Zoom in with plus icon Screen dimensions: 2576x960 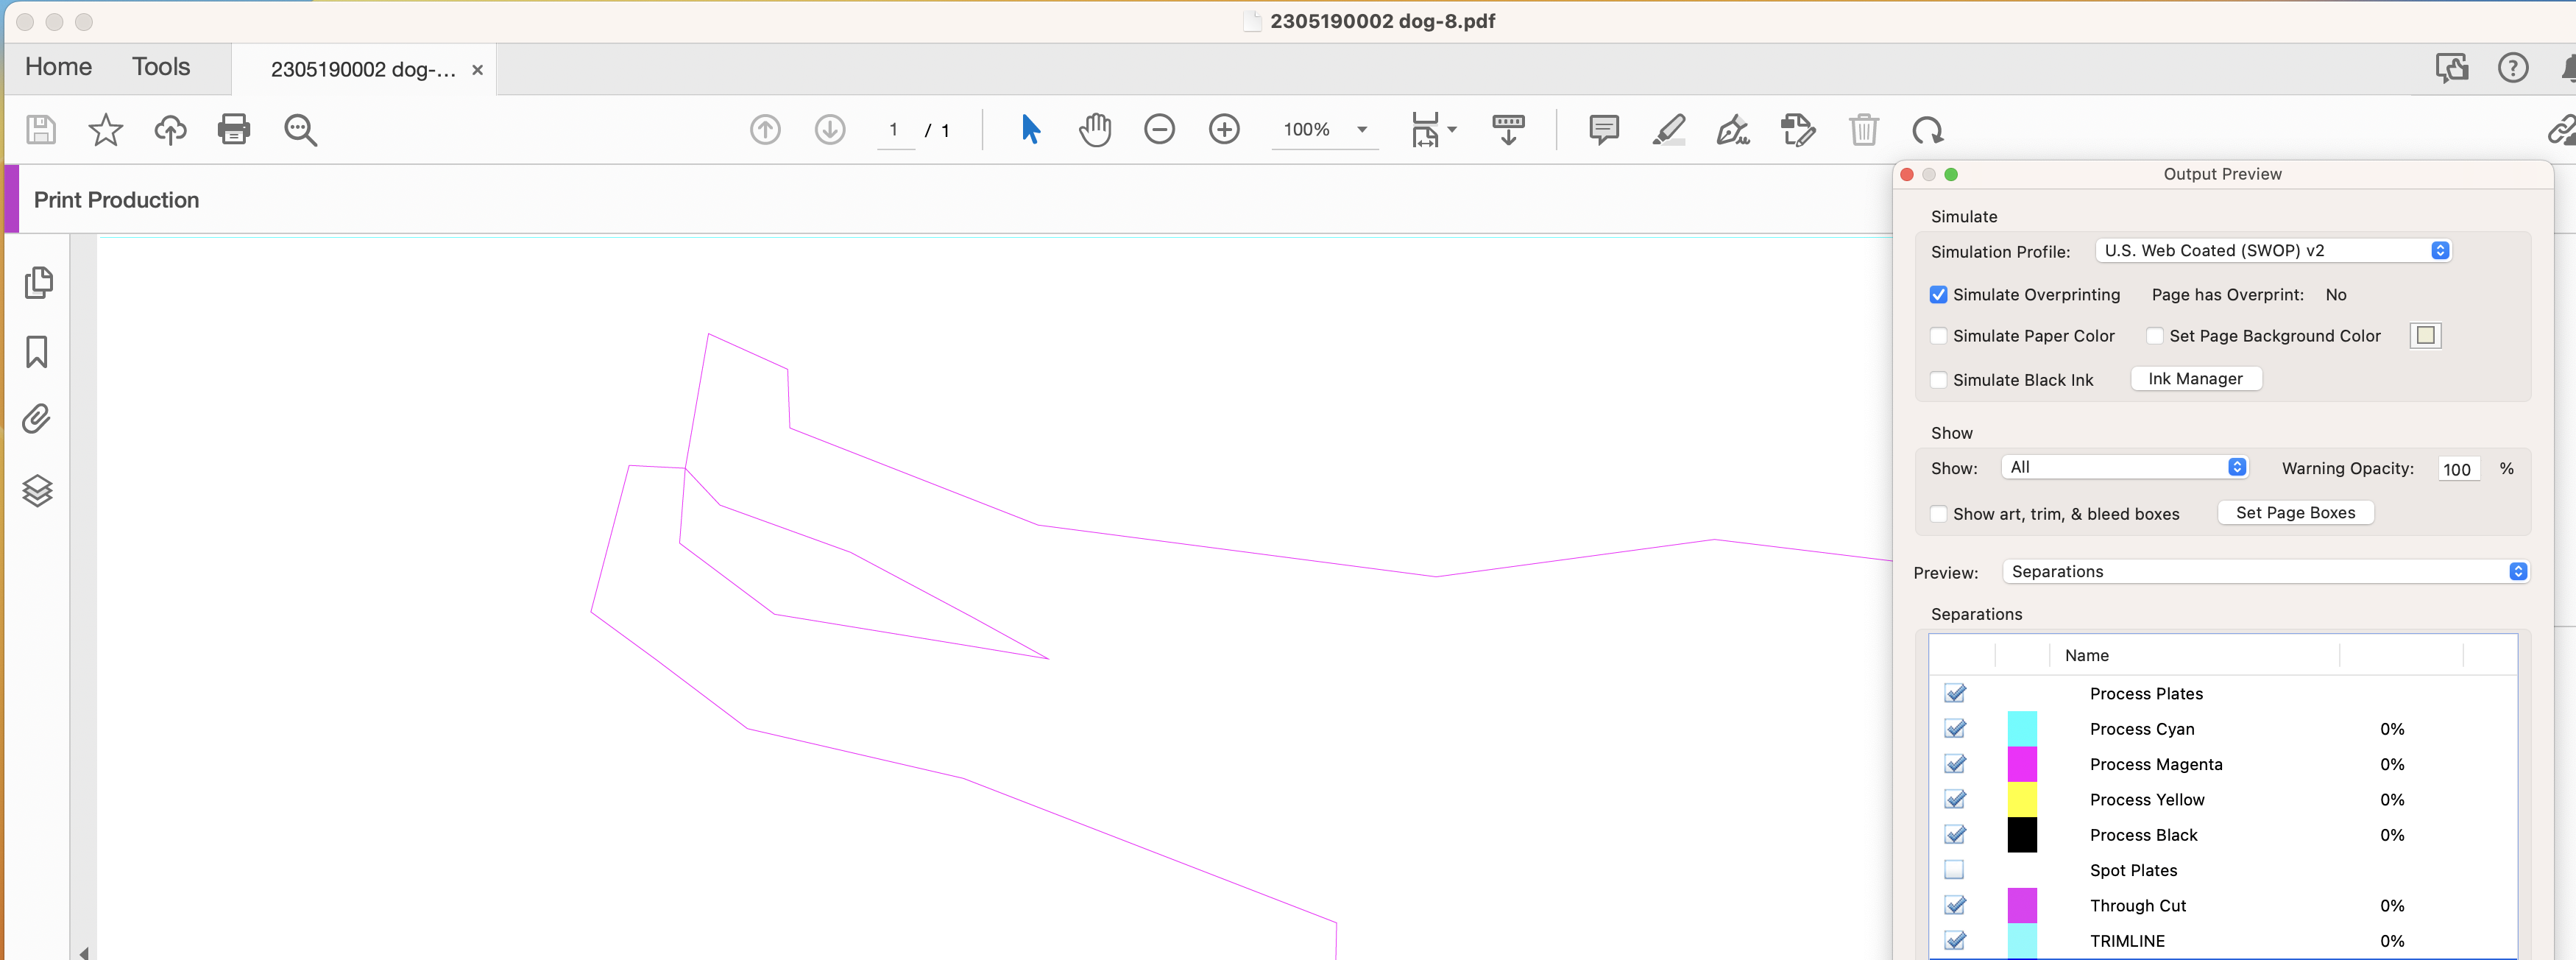point(1224,130)
